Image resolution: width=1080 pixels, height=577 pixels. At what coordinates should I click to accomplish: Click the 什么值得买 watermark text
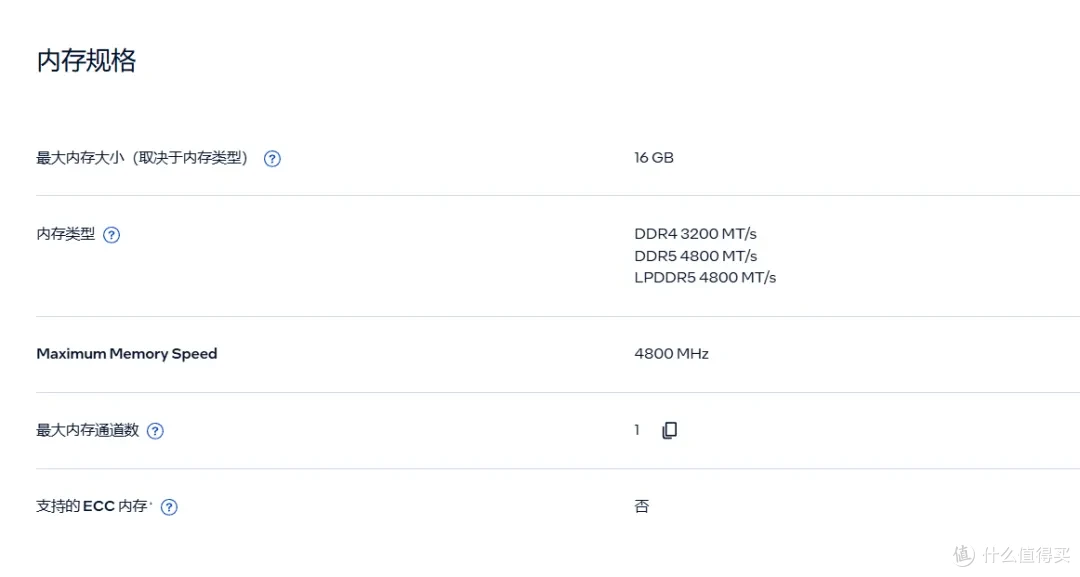[1026, 555]
